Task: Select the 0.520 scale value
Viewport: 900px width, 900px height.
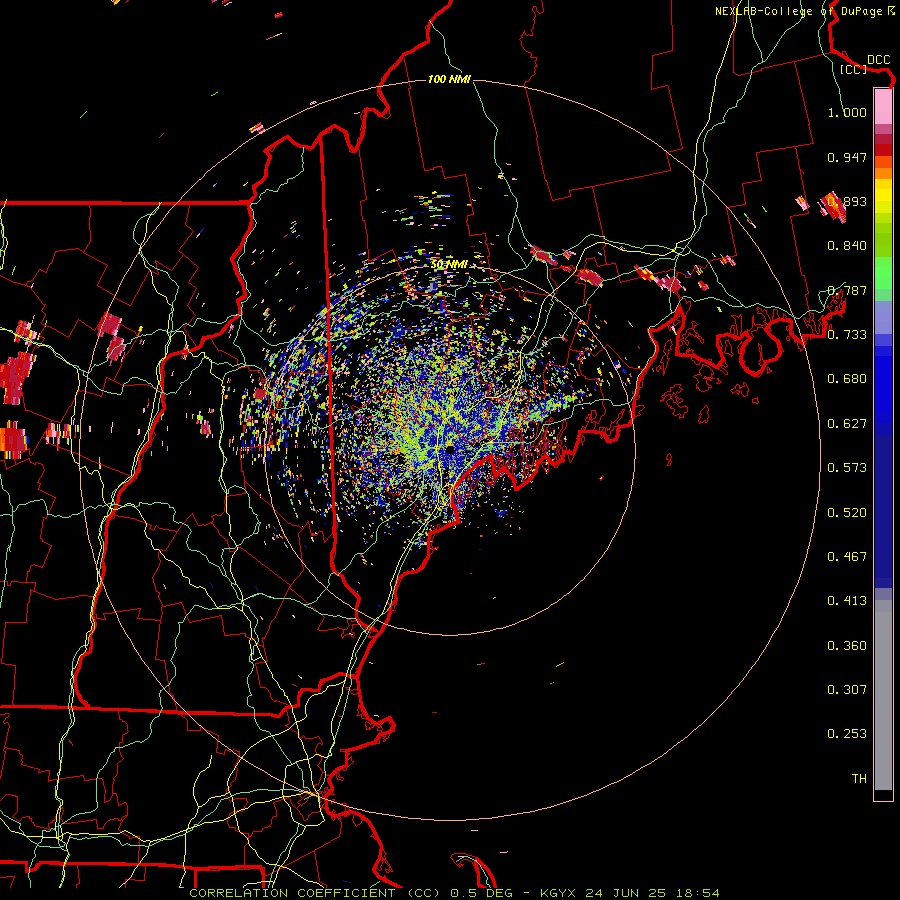Action: click(847, 513)
